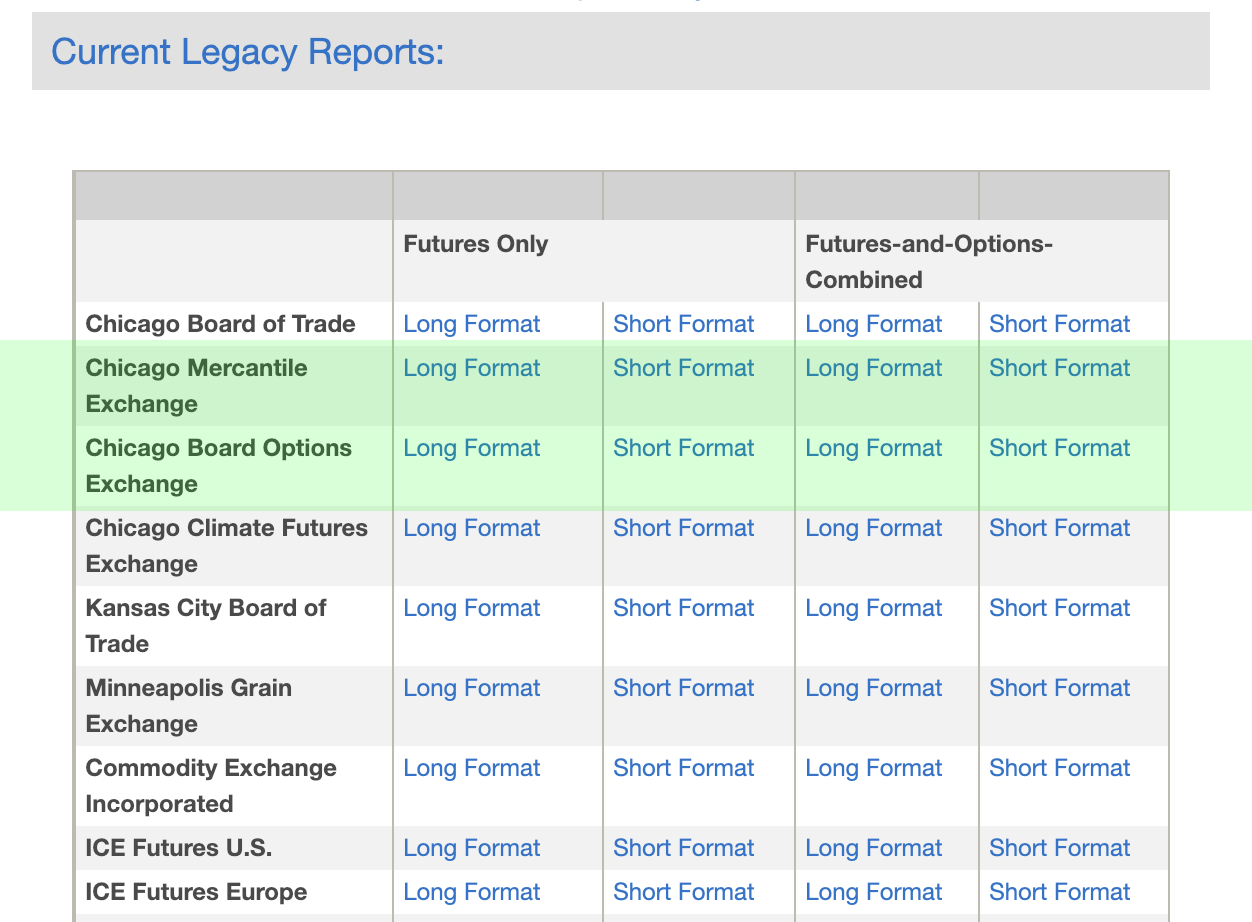Open Commodity Exchange Incorporated Futures Only Short Format
1252x922 pixels.
coord(683,768)
